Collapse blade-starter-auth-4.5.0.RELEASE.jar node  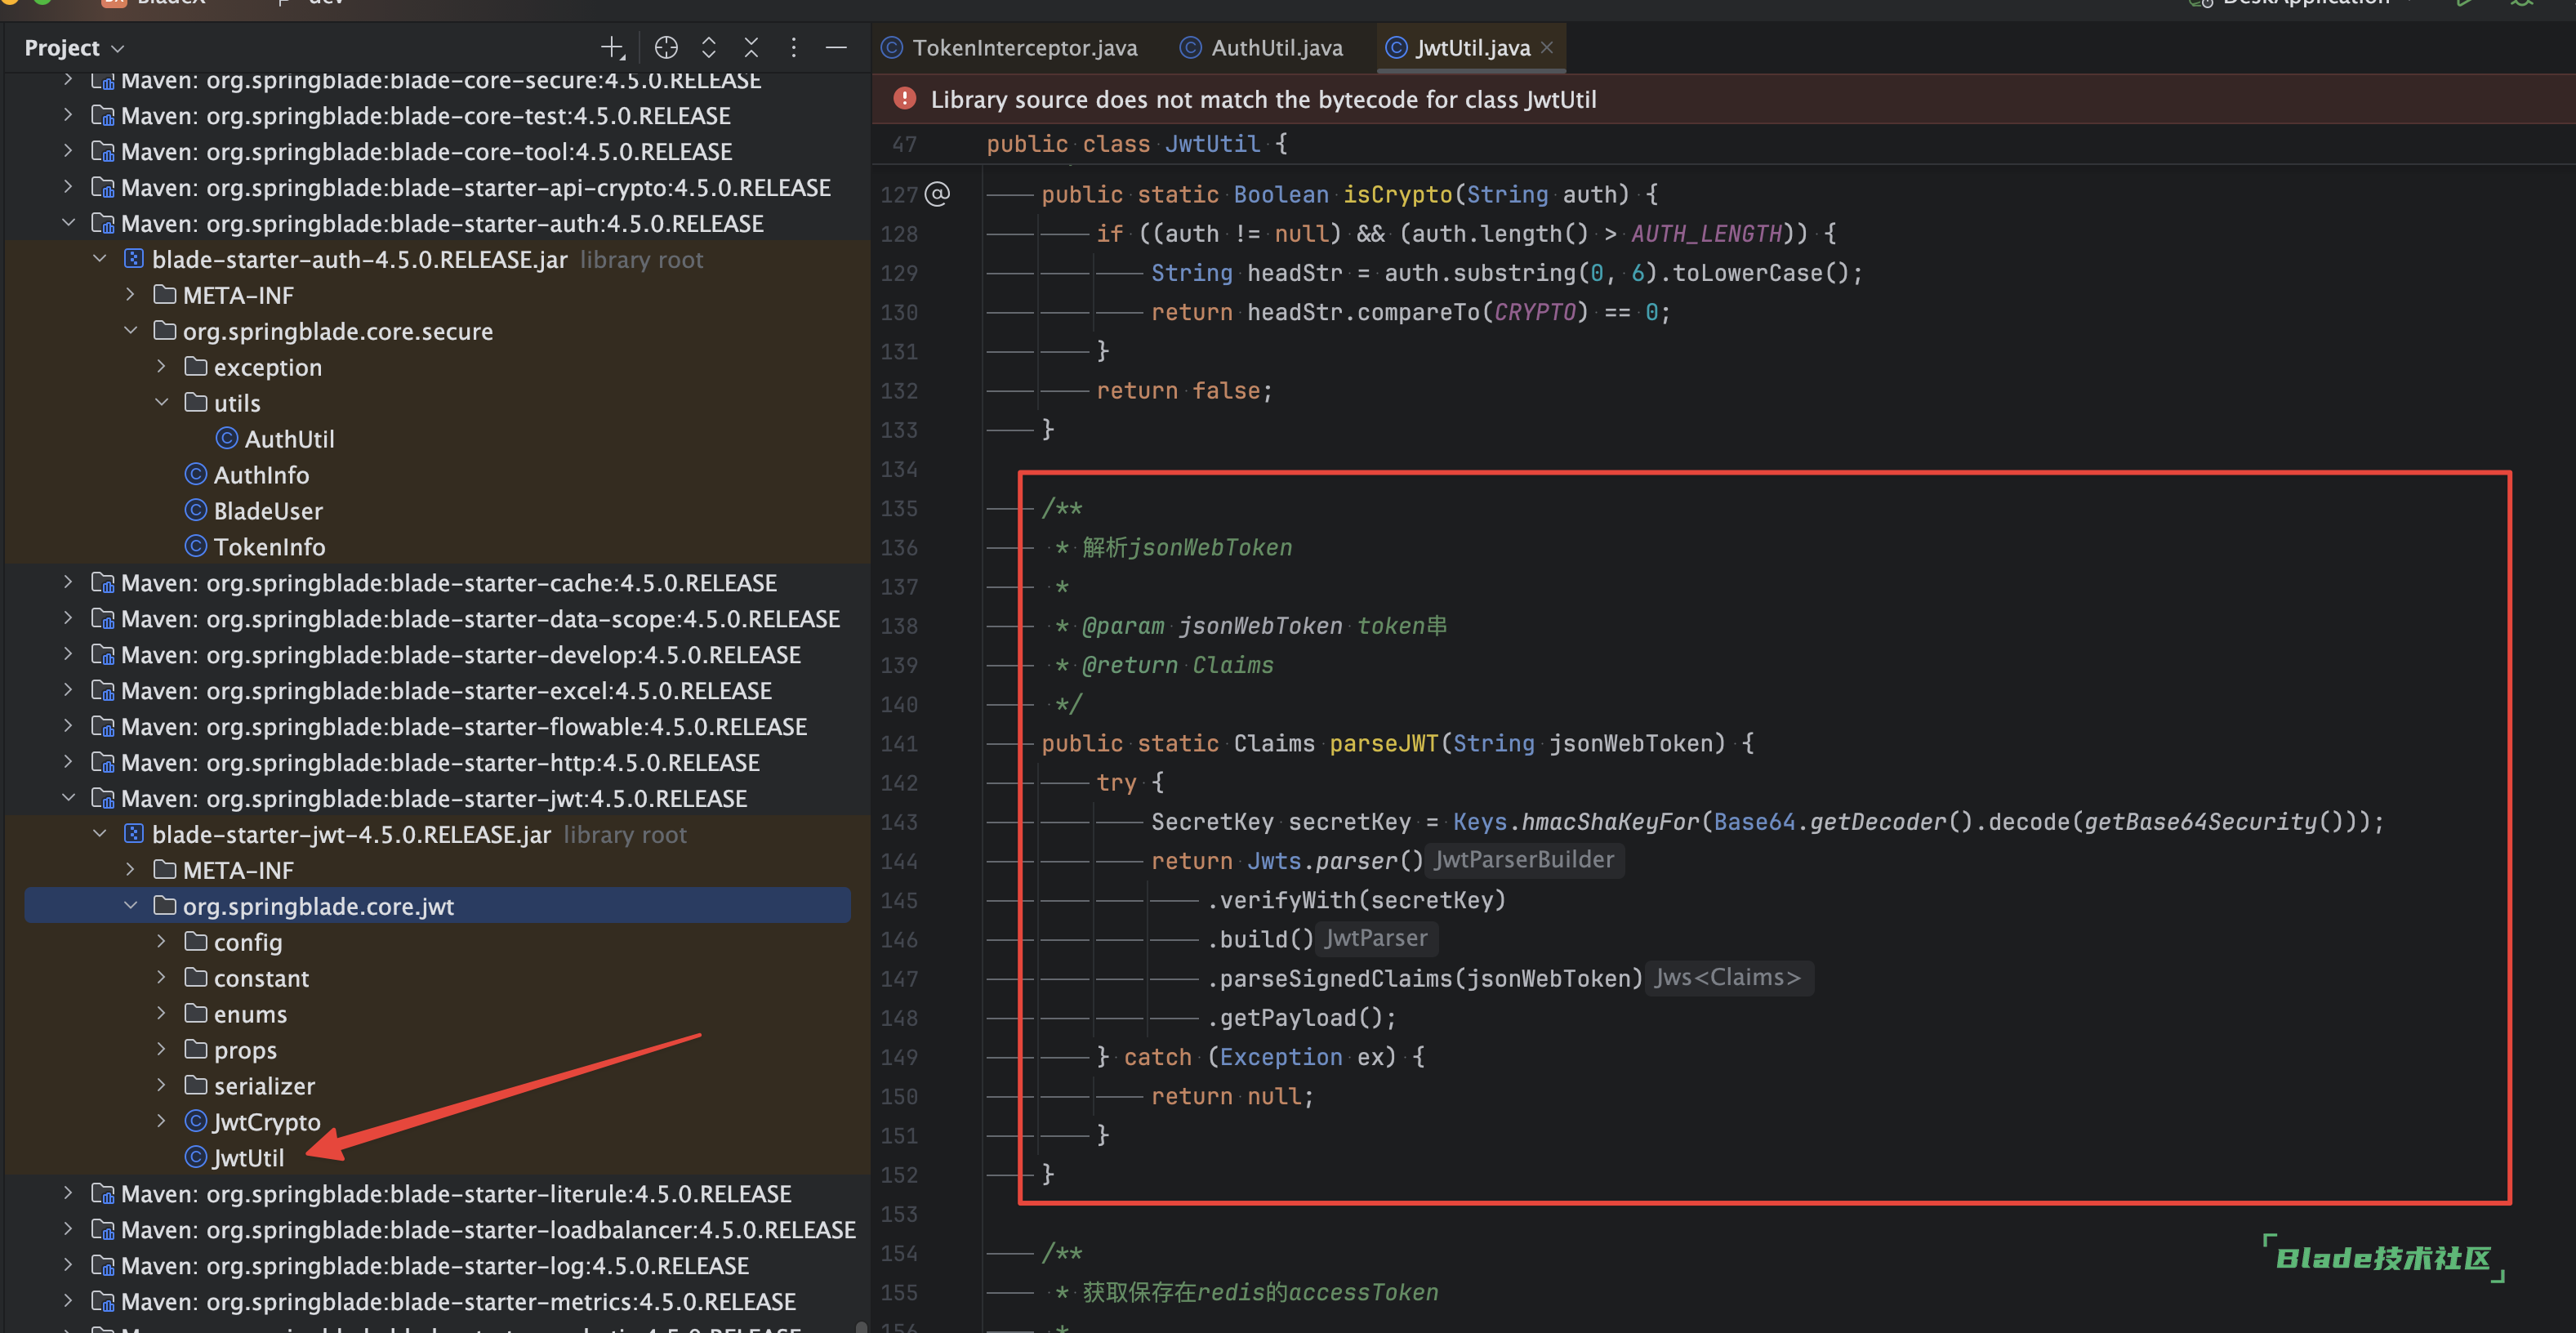pos(99,259)
